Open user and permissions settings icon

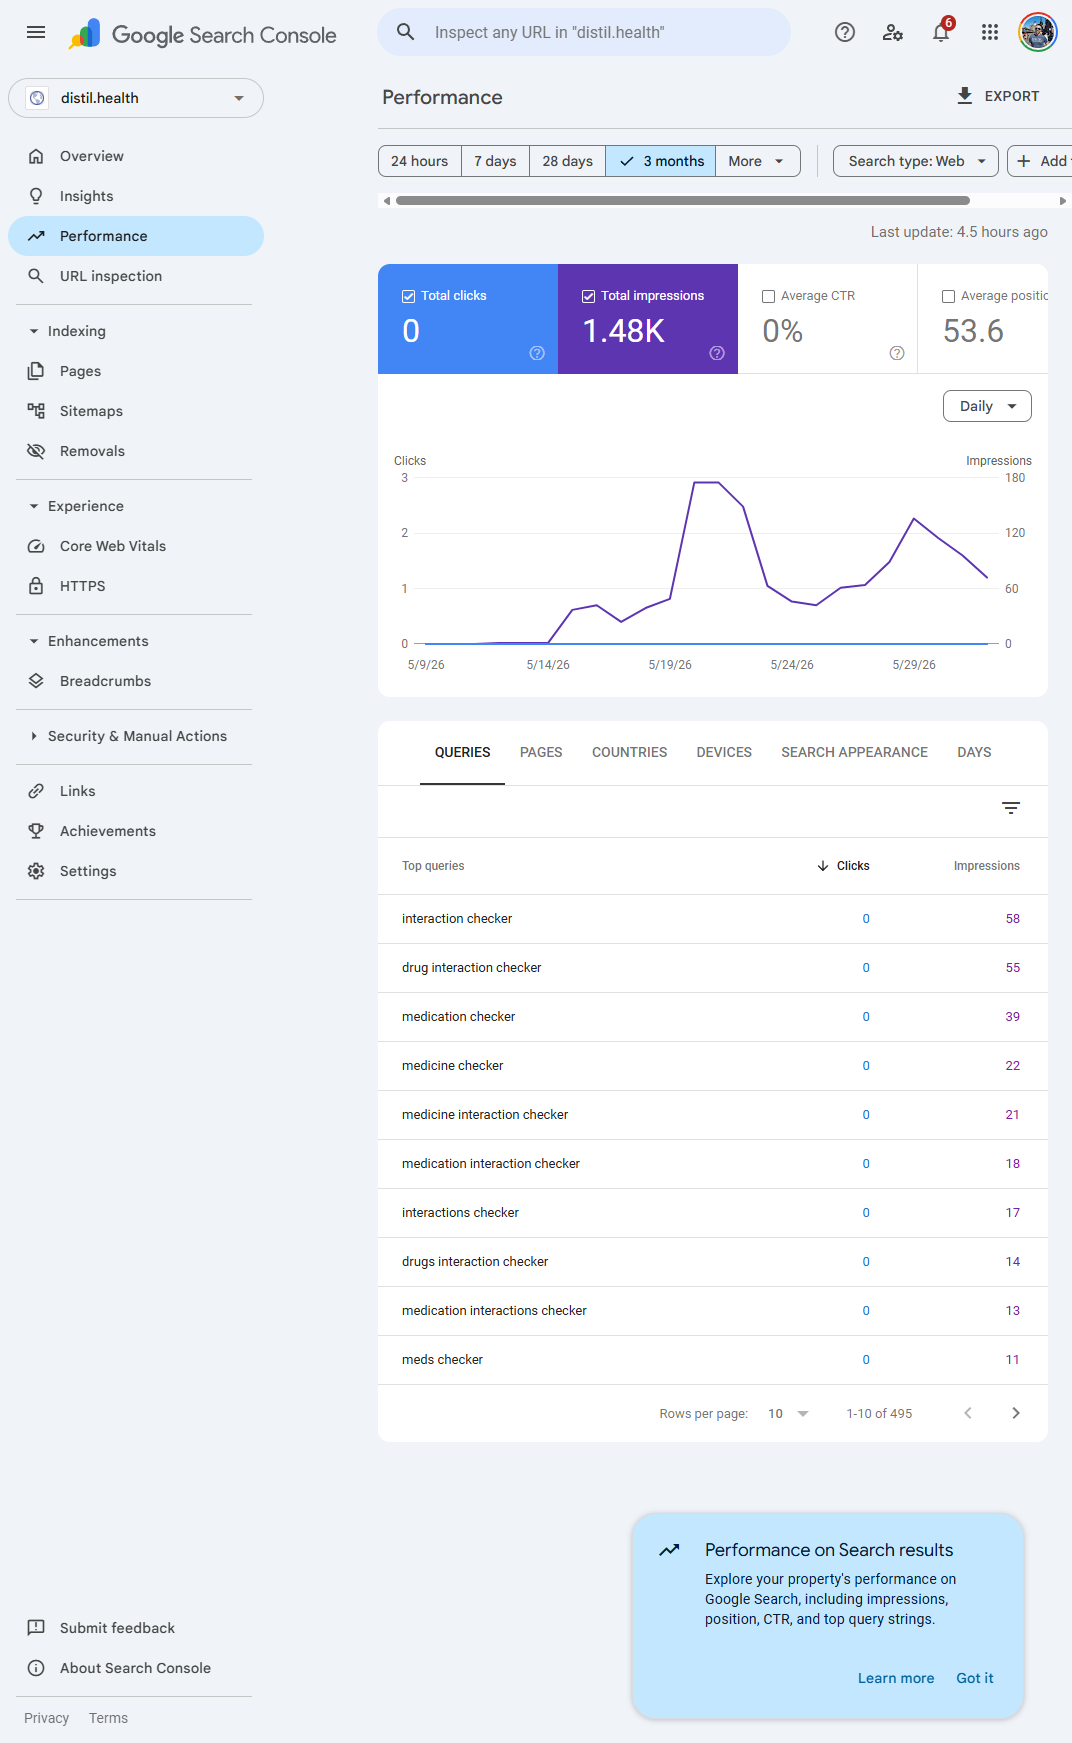(x=893, y=32)
